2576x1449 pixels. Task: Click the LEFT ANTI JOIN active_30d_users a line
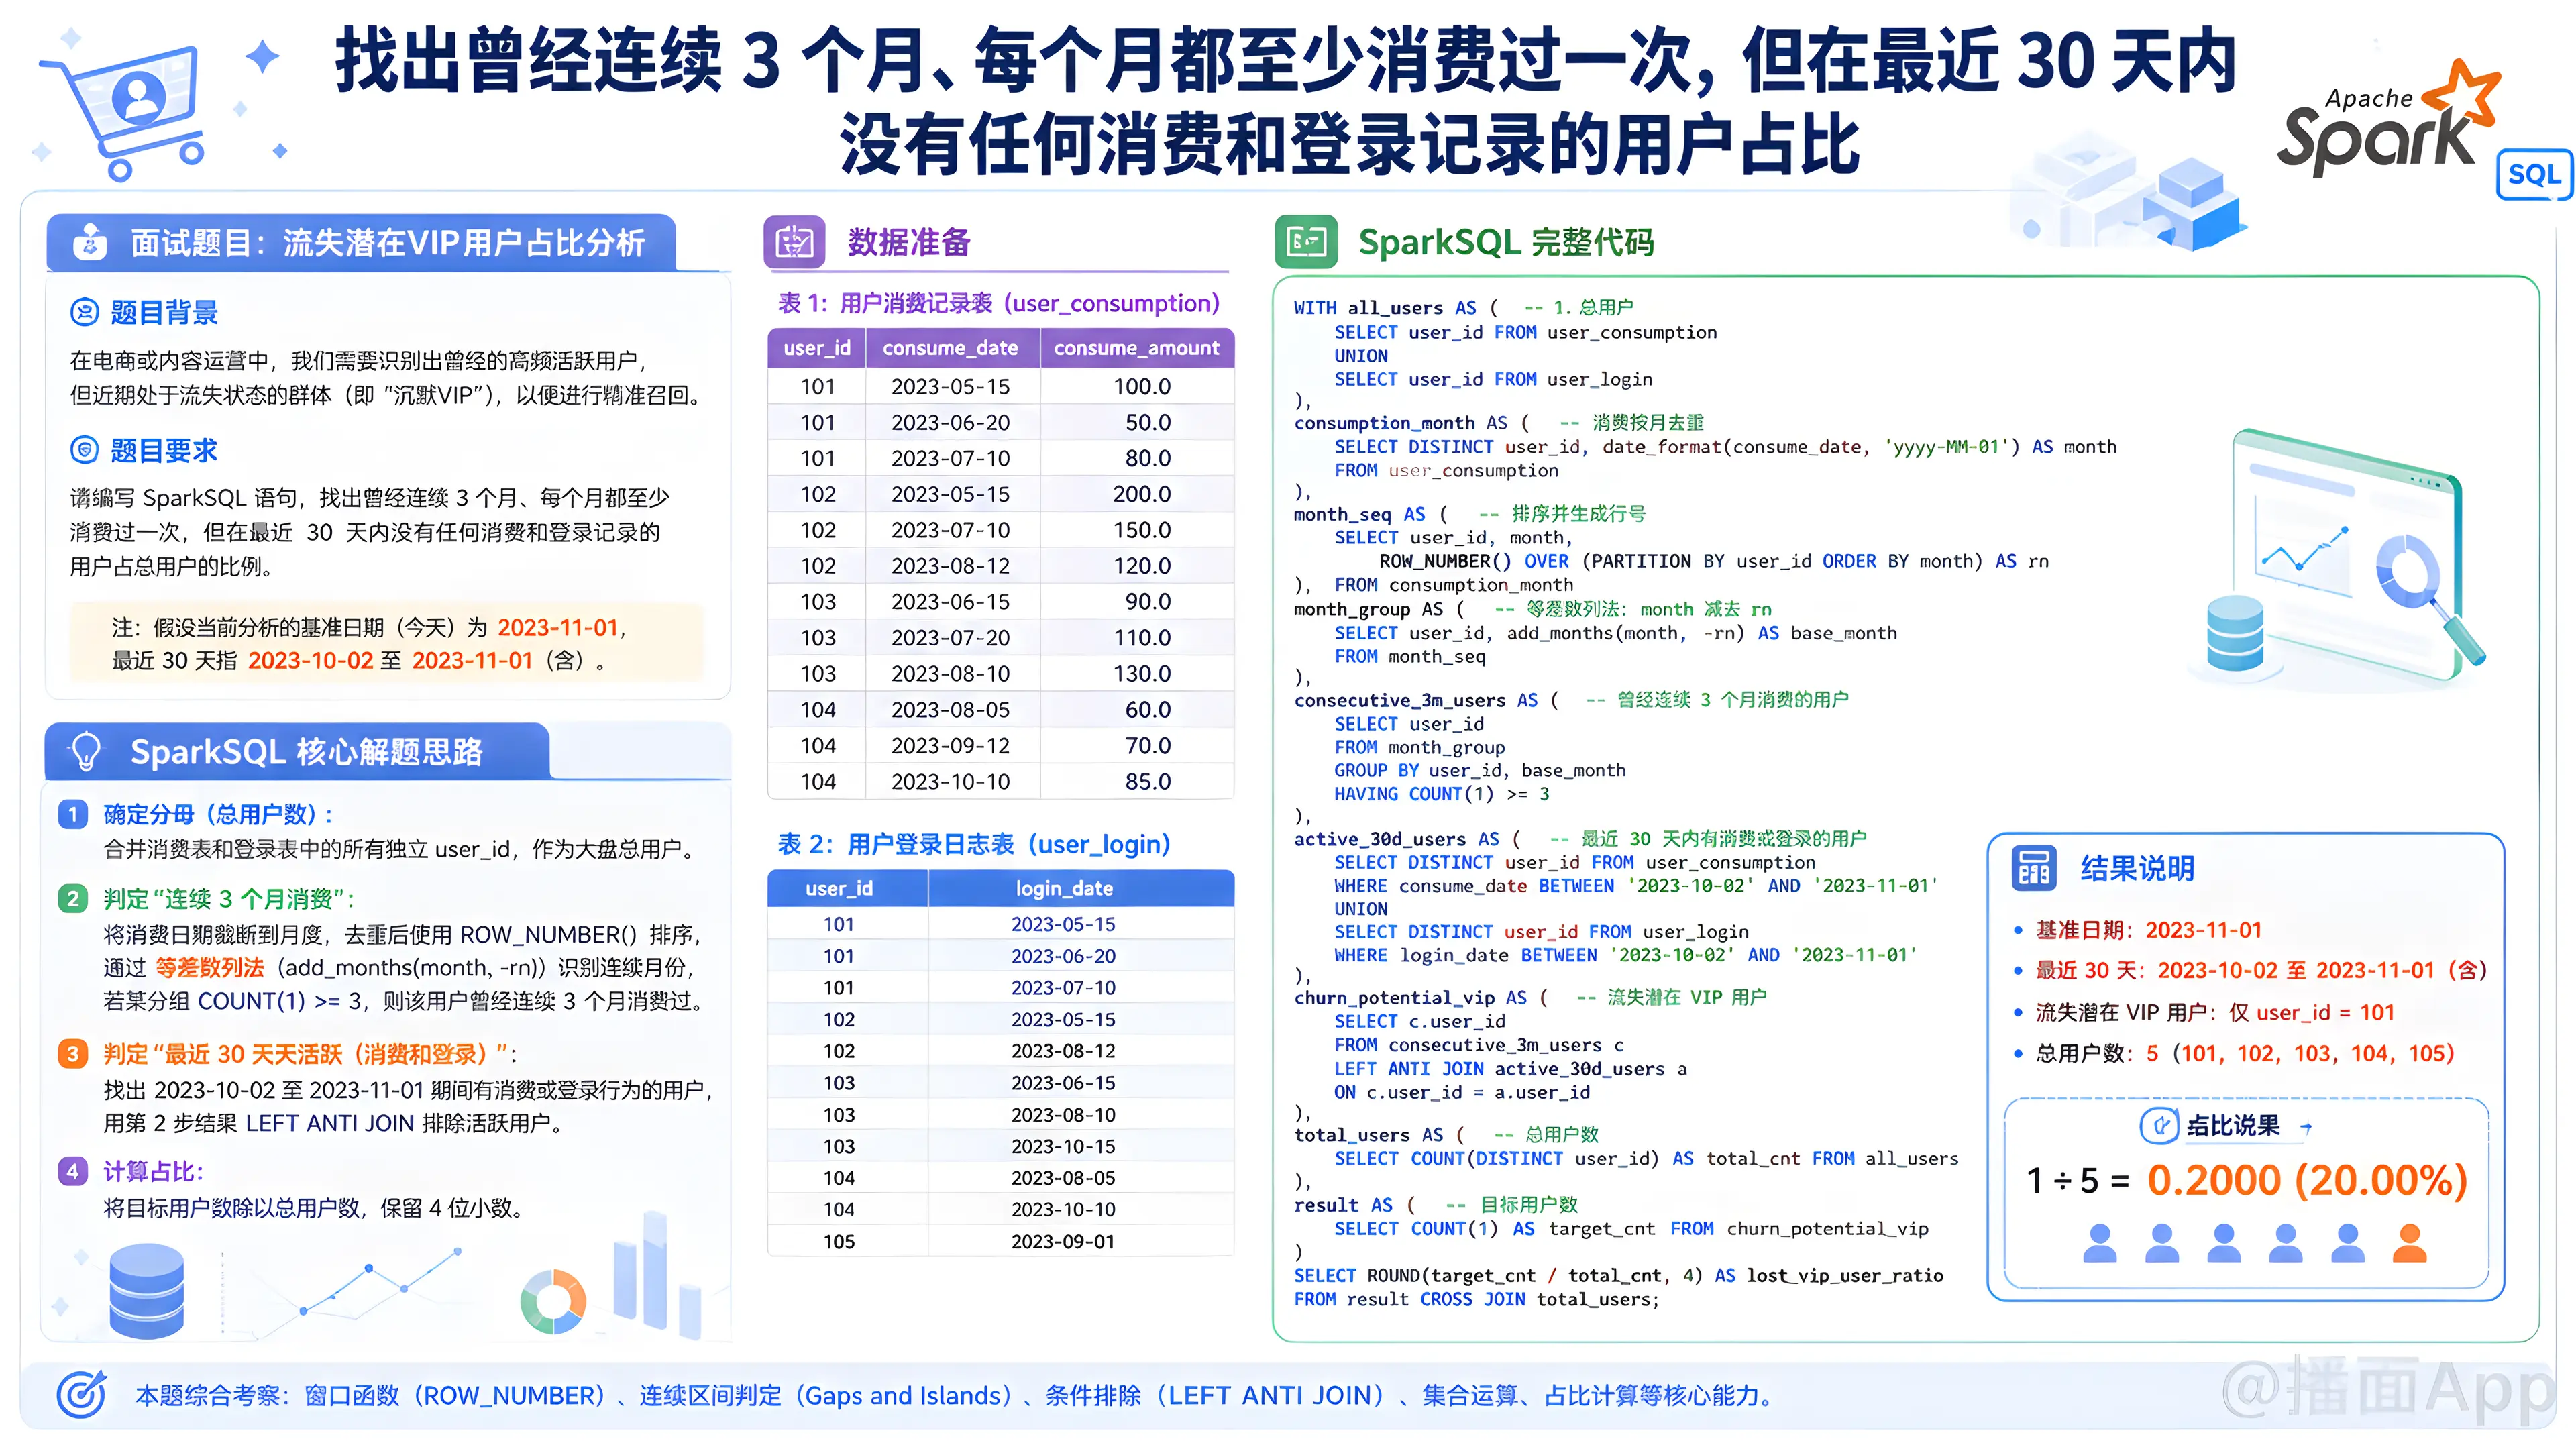[1511, 1069]
